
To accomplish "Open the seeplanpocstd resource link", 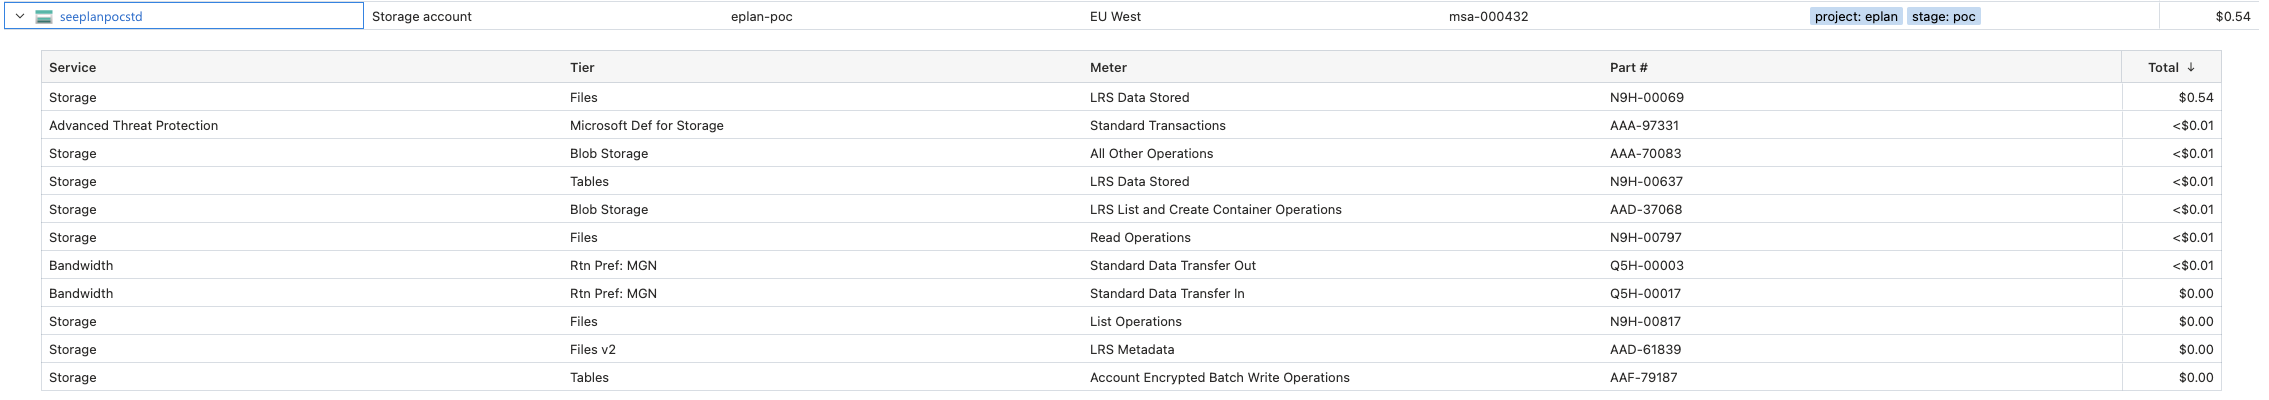I will [x=101, y=16].
